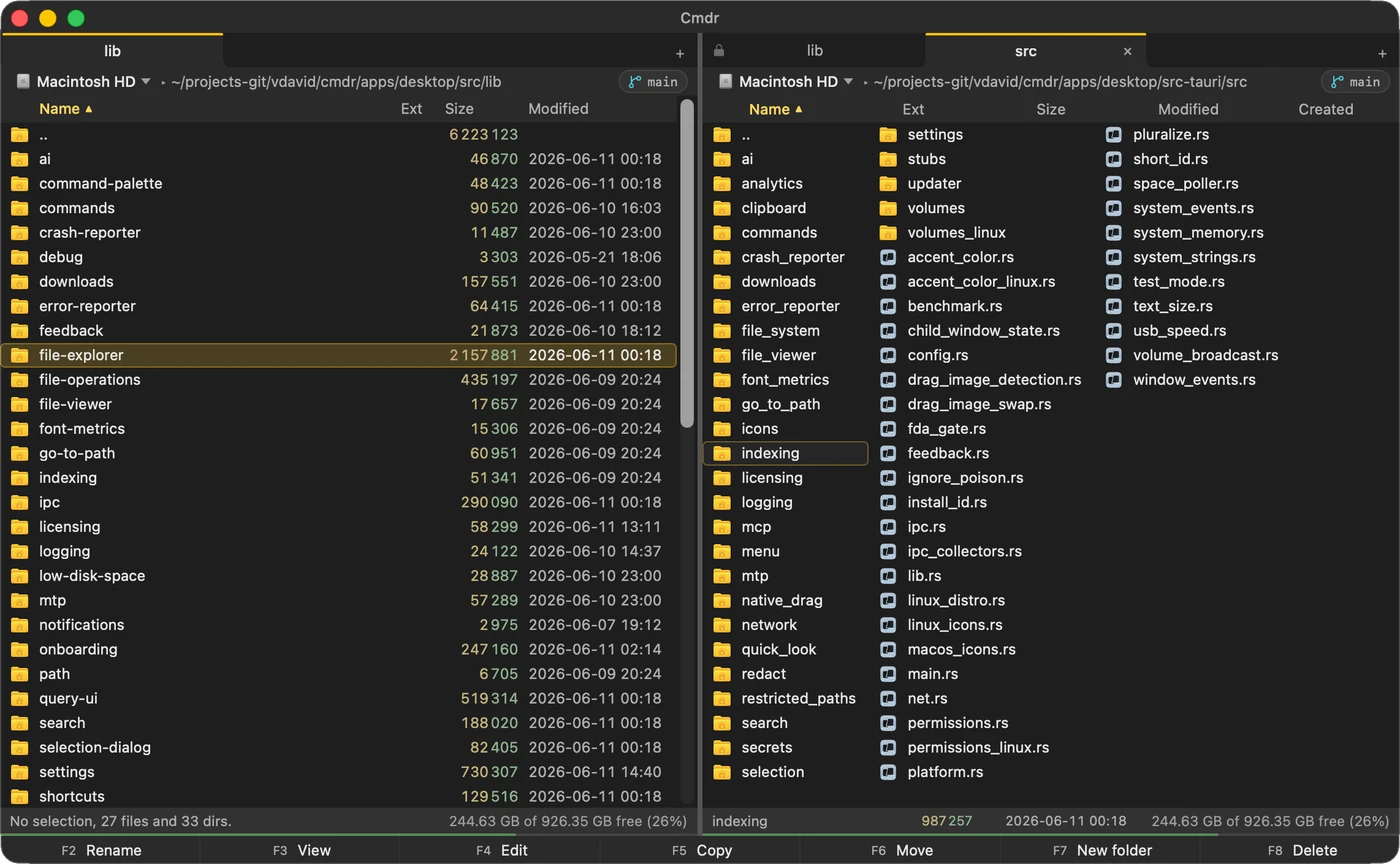Click the parent folder icon in right pane

point(722,134)
